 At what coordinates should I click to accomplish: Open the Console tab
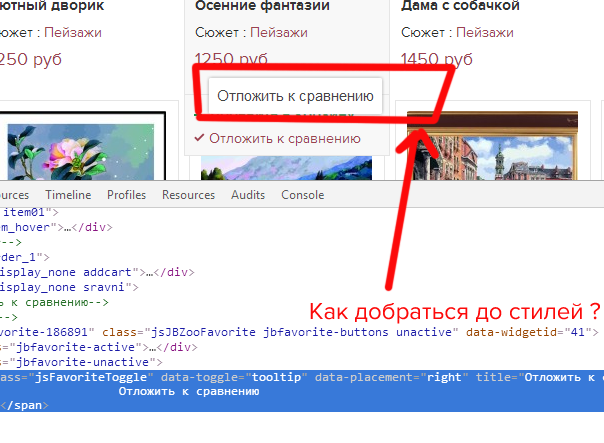point(302,195)
